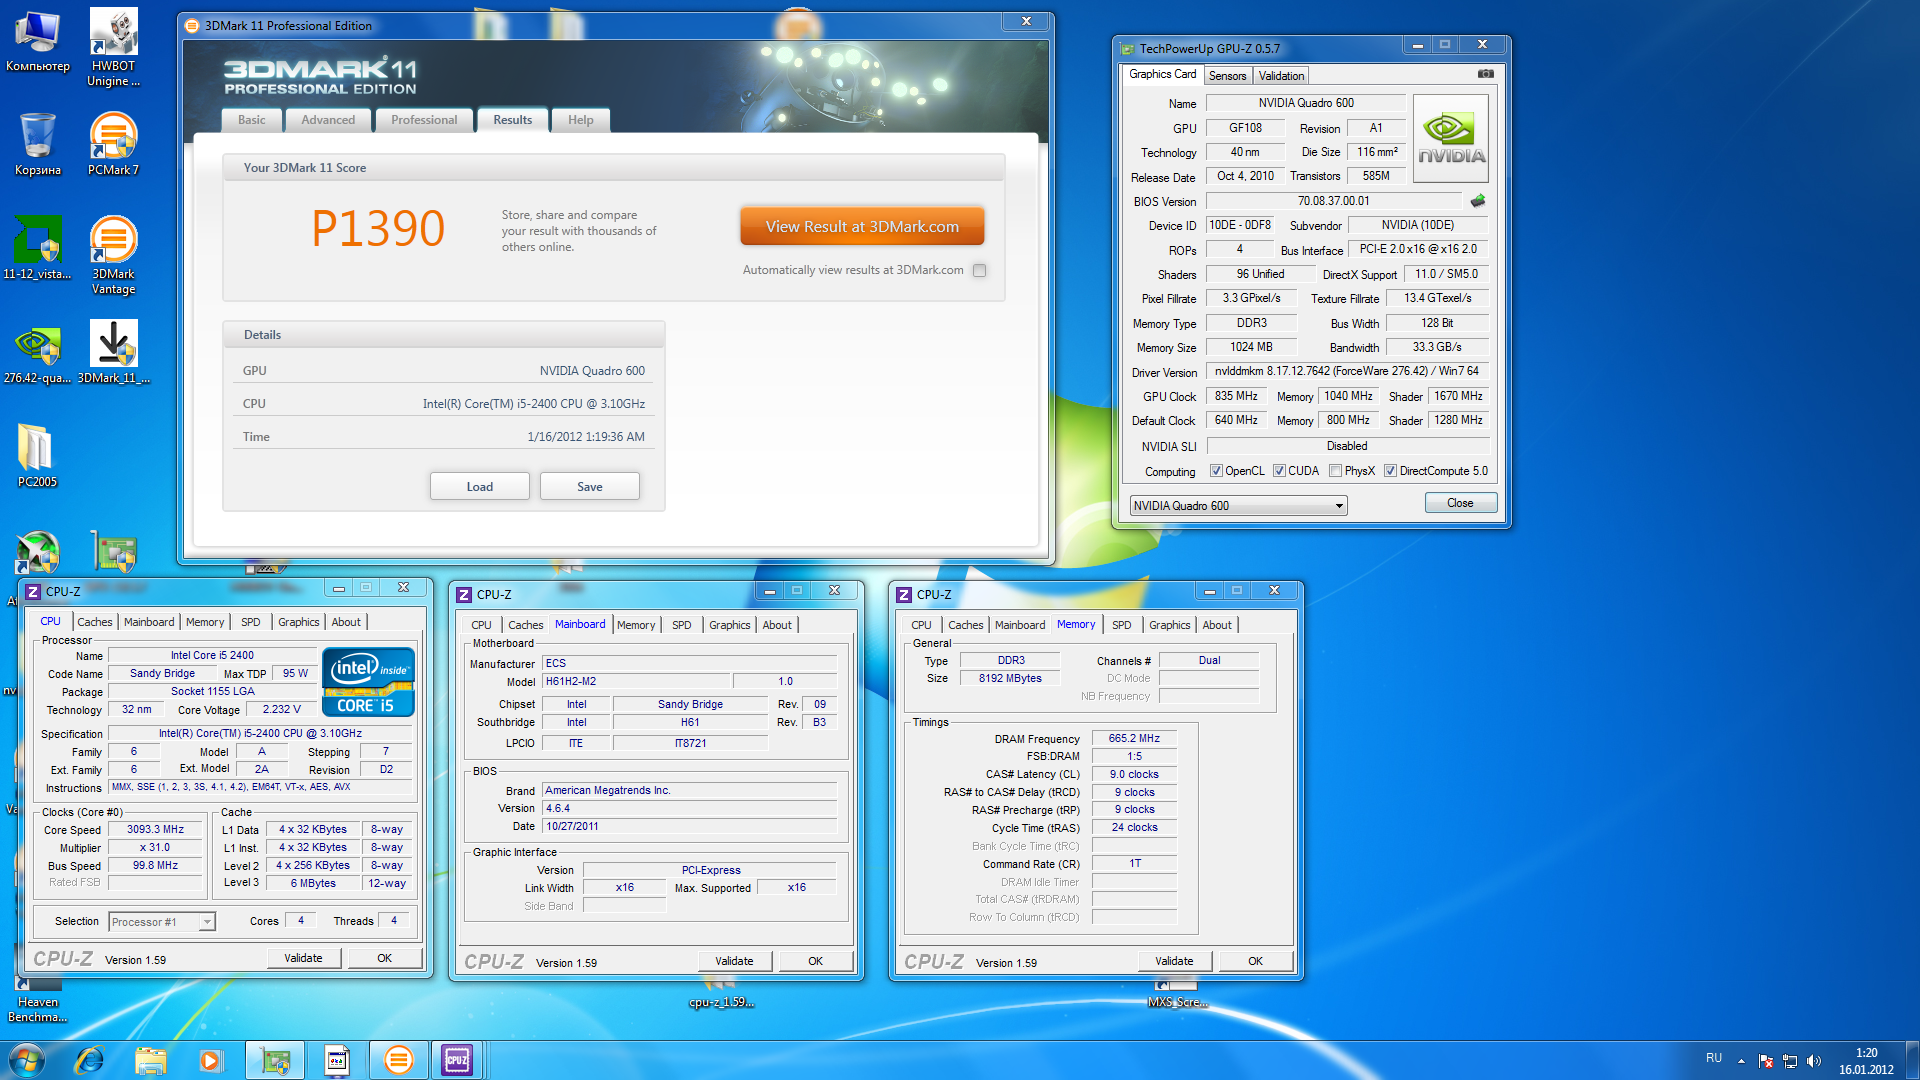1920x1080 pixels.
Task: Open the Validation tab in GPU-Z
Action: point(1281,76)
